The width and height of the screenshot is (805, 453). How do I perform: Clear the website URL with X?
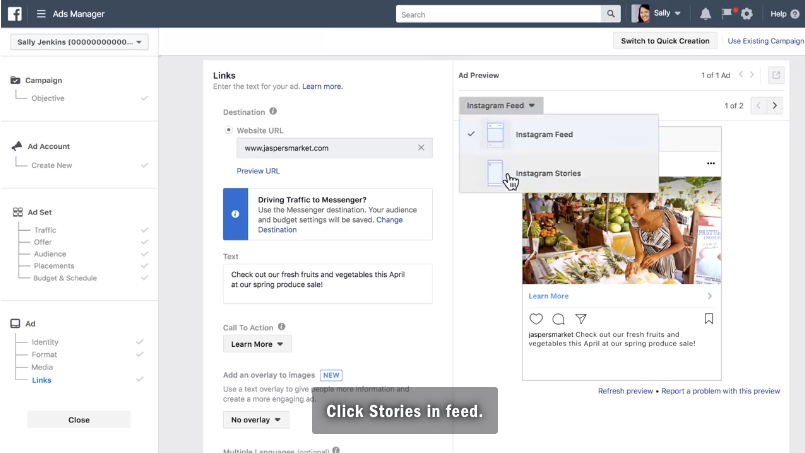pos(421,147)
